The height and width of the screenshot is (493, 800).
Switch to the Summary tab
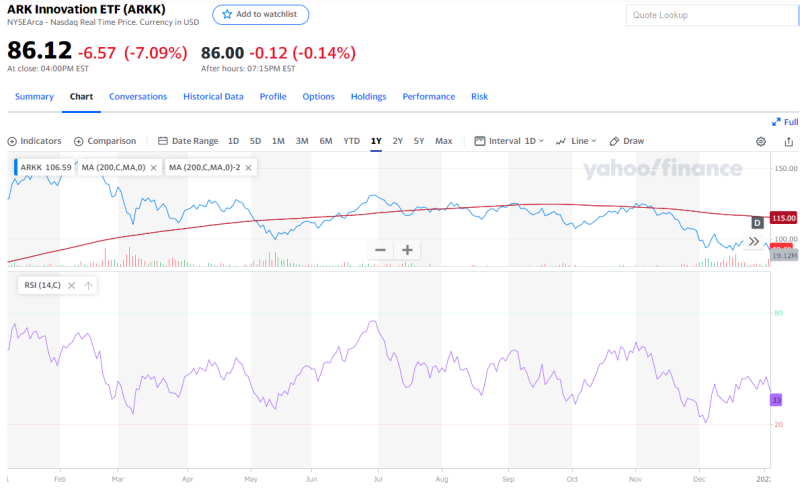[34, 96]
